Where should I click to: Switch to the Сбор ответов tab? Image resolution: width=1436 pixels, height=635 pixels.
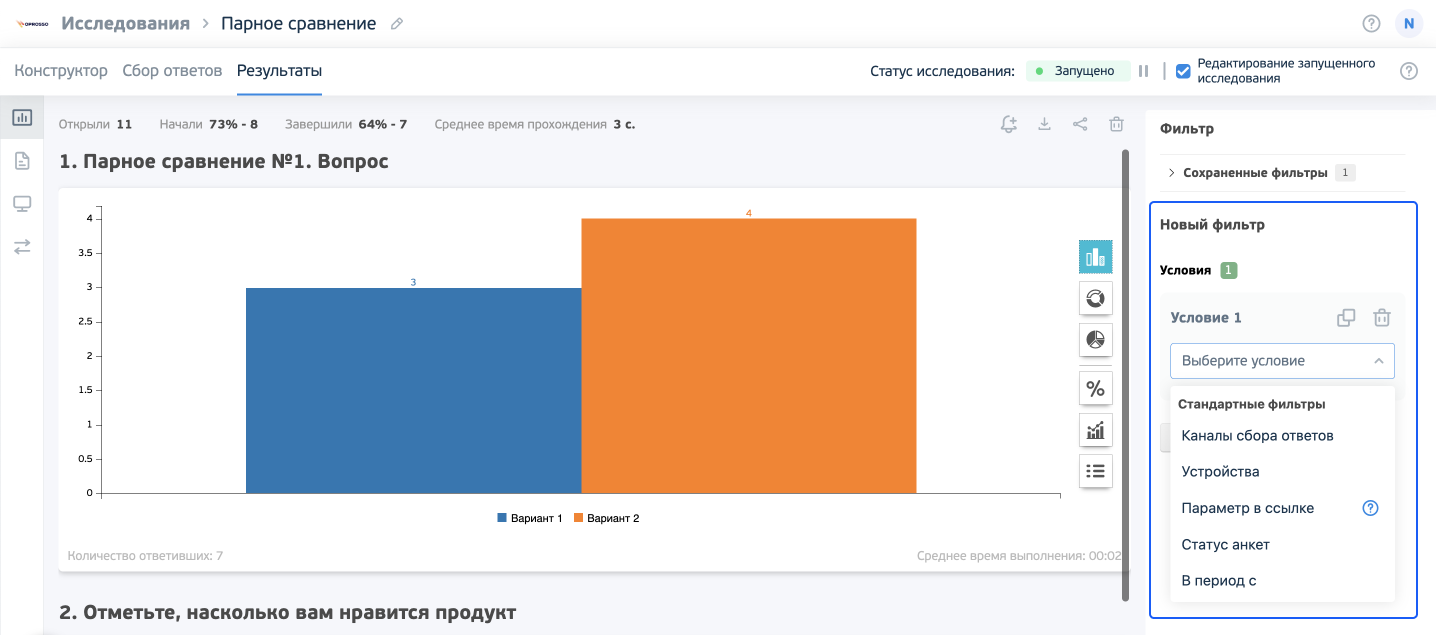[x=172, y=71]
